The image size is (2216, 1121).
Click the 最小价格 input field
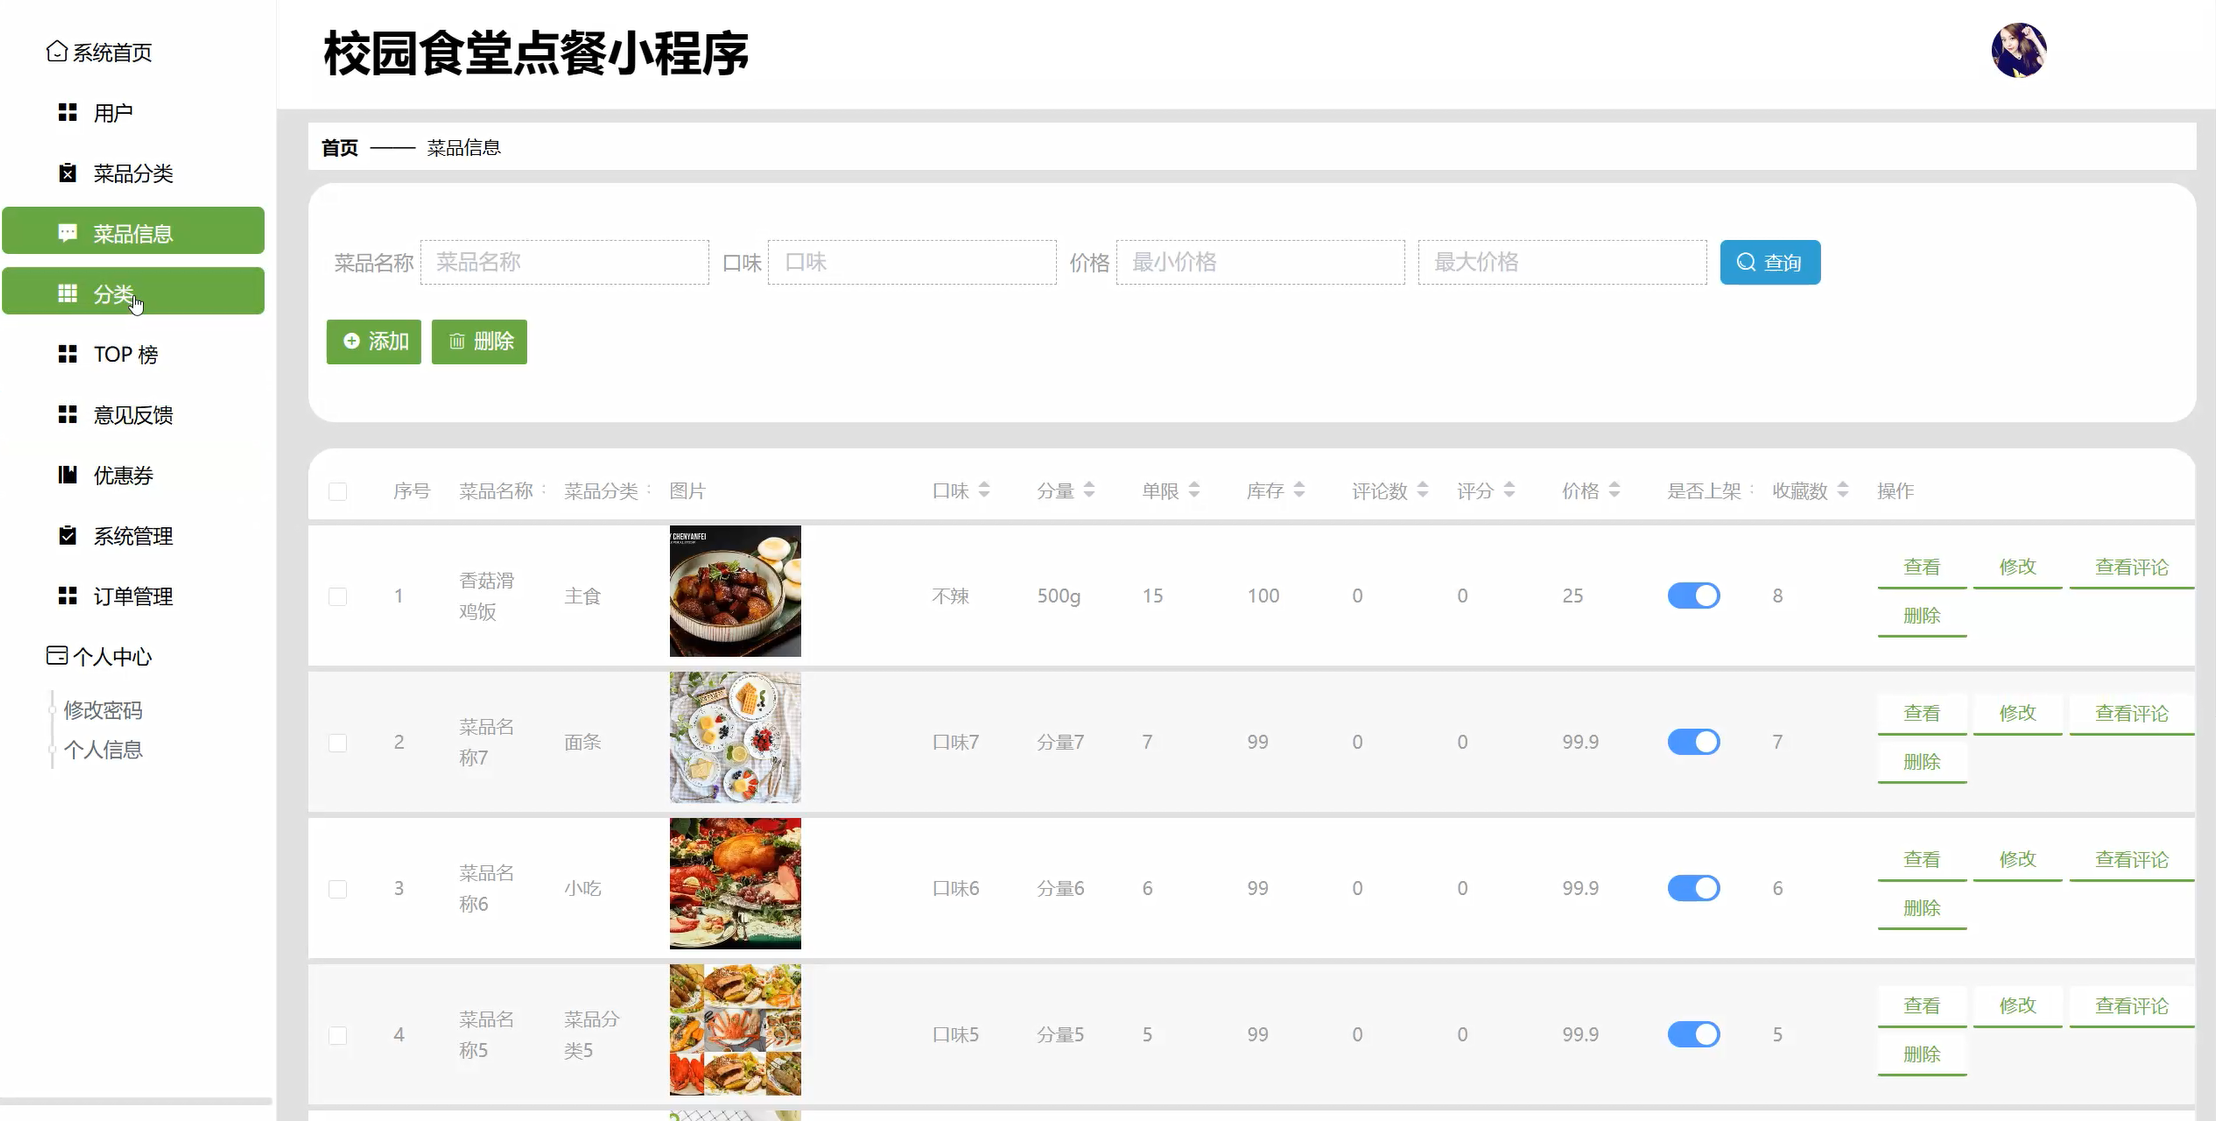pos(1259,262)
